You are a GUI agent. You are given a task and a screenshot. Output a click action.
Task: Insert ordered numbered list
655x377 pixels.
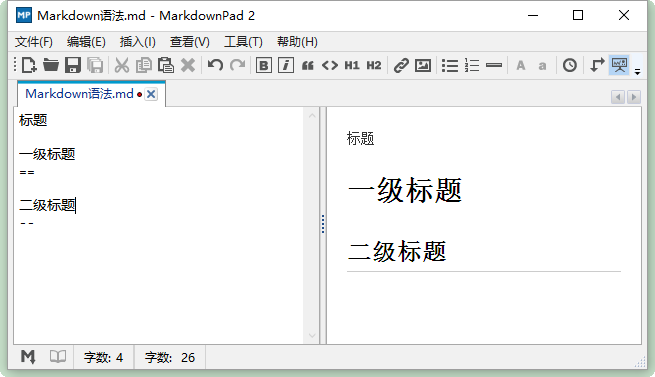tap(472, 65)
